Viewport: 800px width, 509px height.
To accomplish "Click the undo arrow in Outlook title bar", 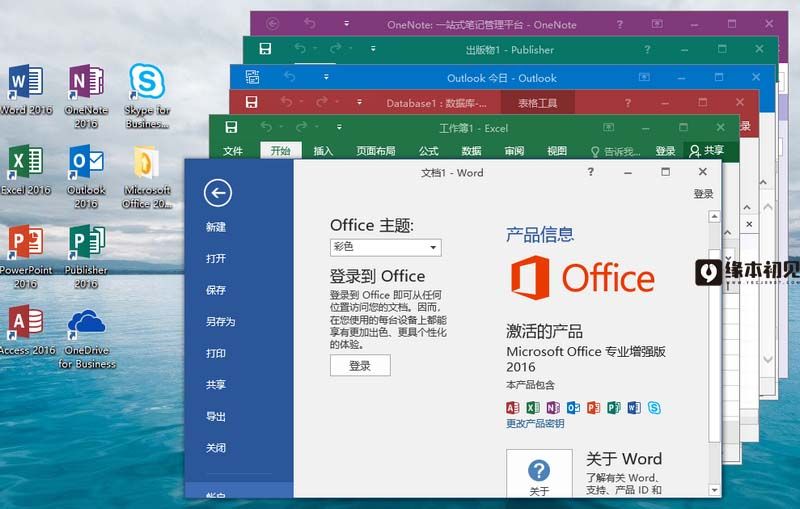I will (x=290, y=77).
